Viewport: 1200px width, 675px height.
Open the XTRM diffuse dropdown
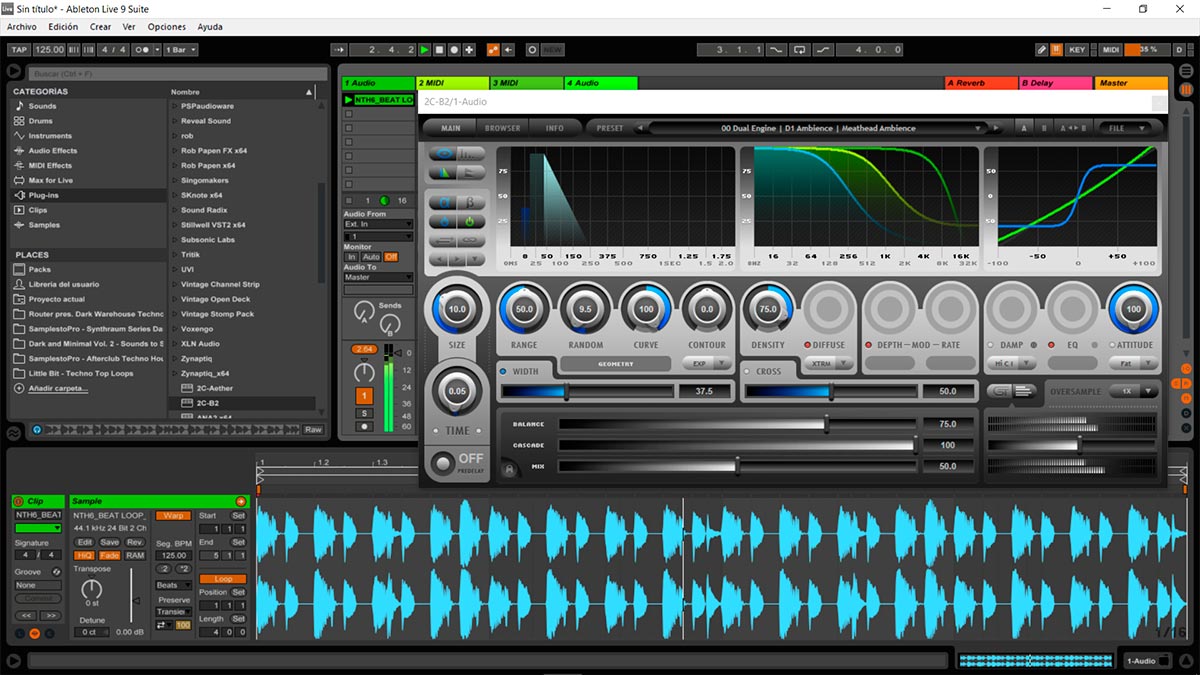829,364
